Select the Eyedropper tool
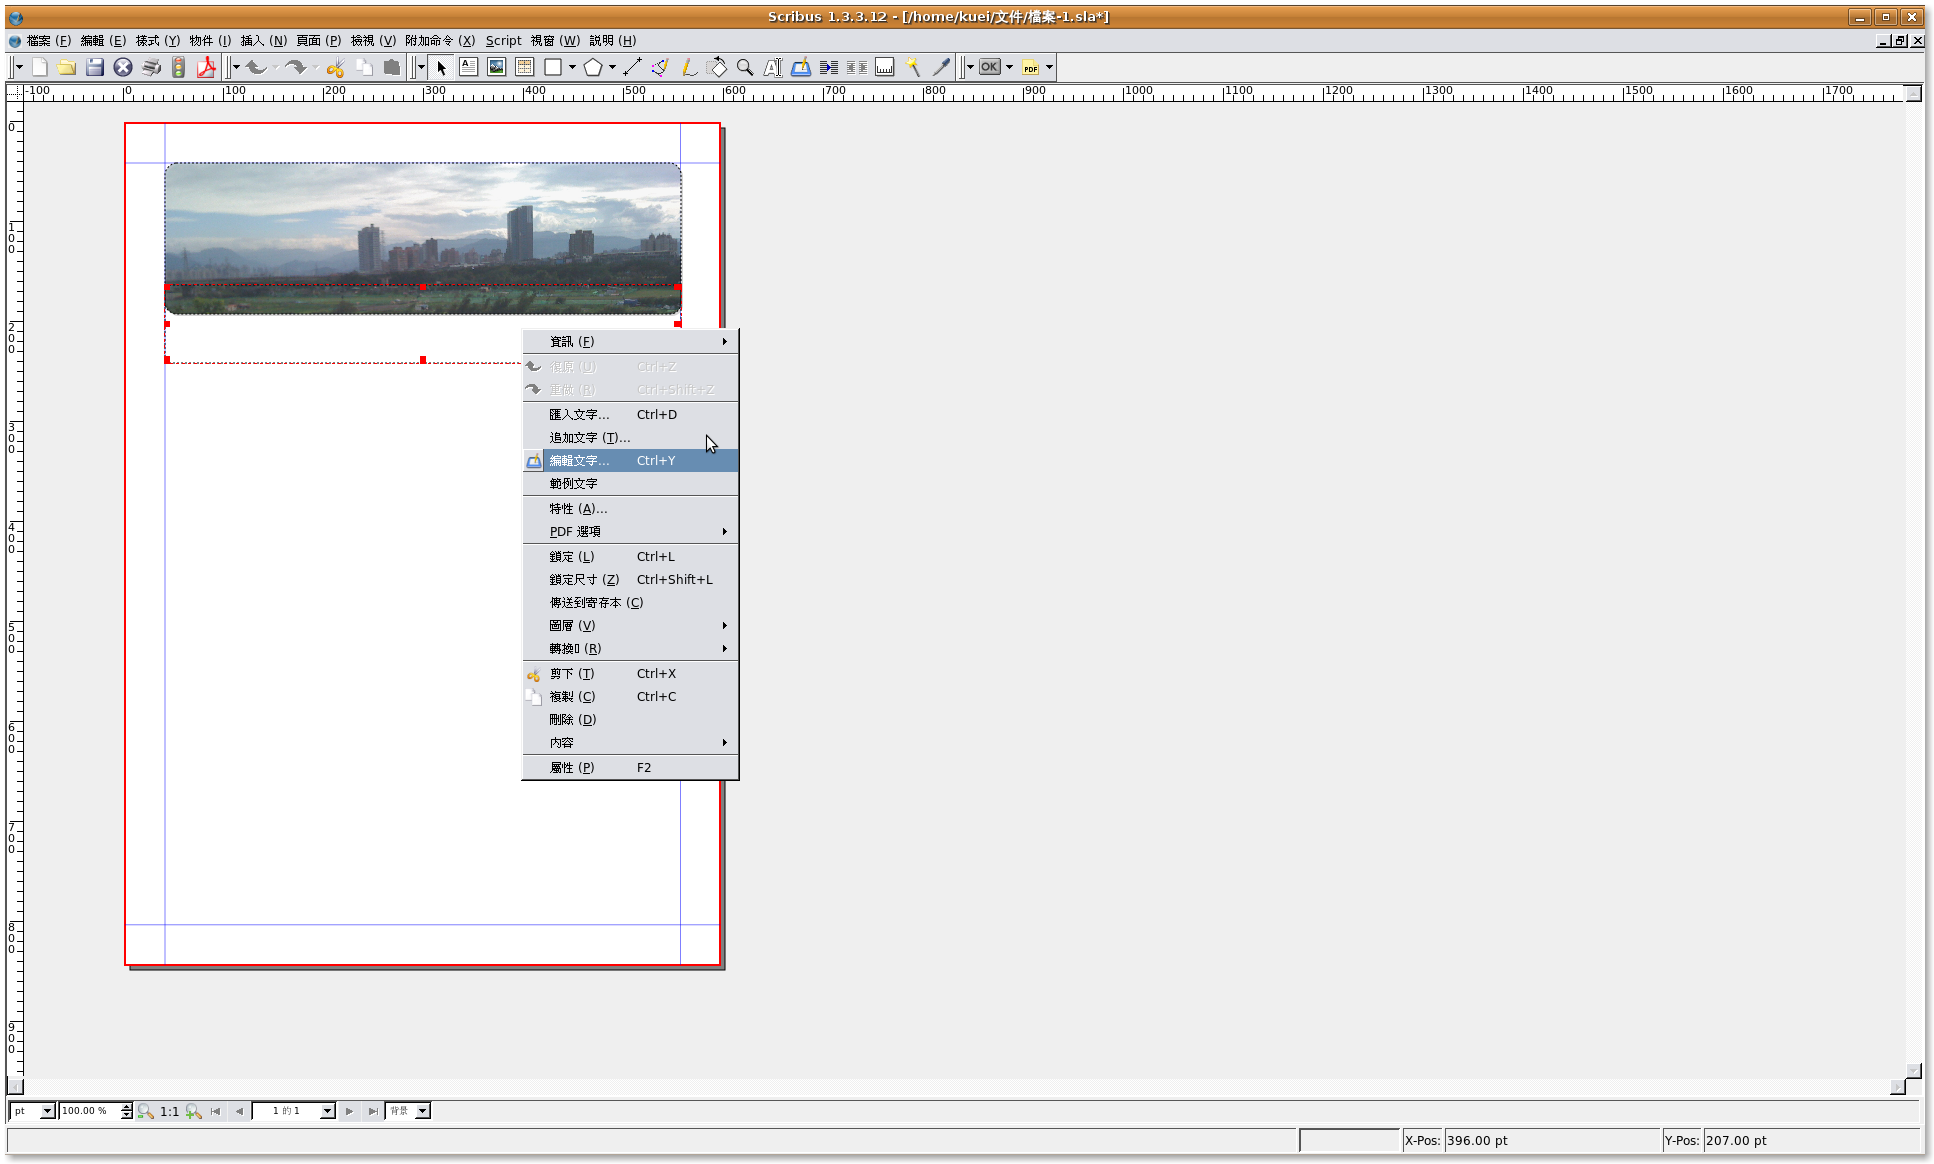 941,67
